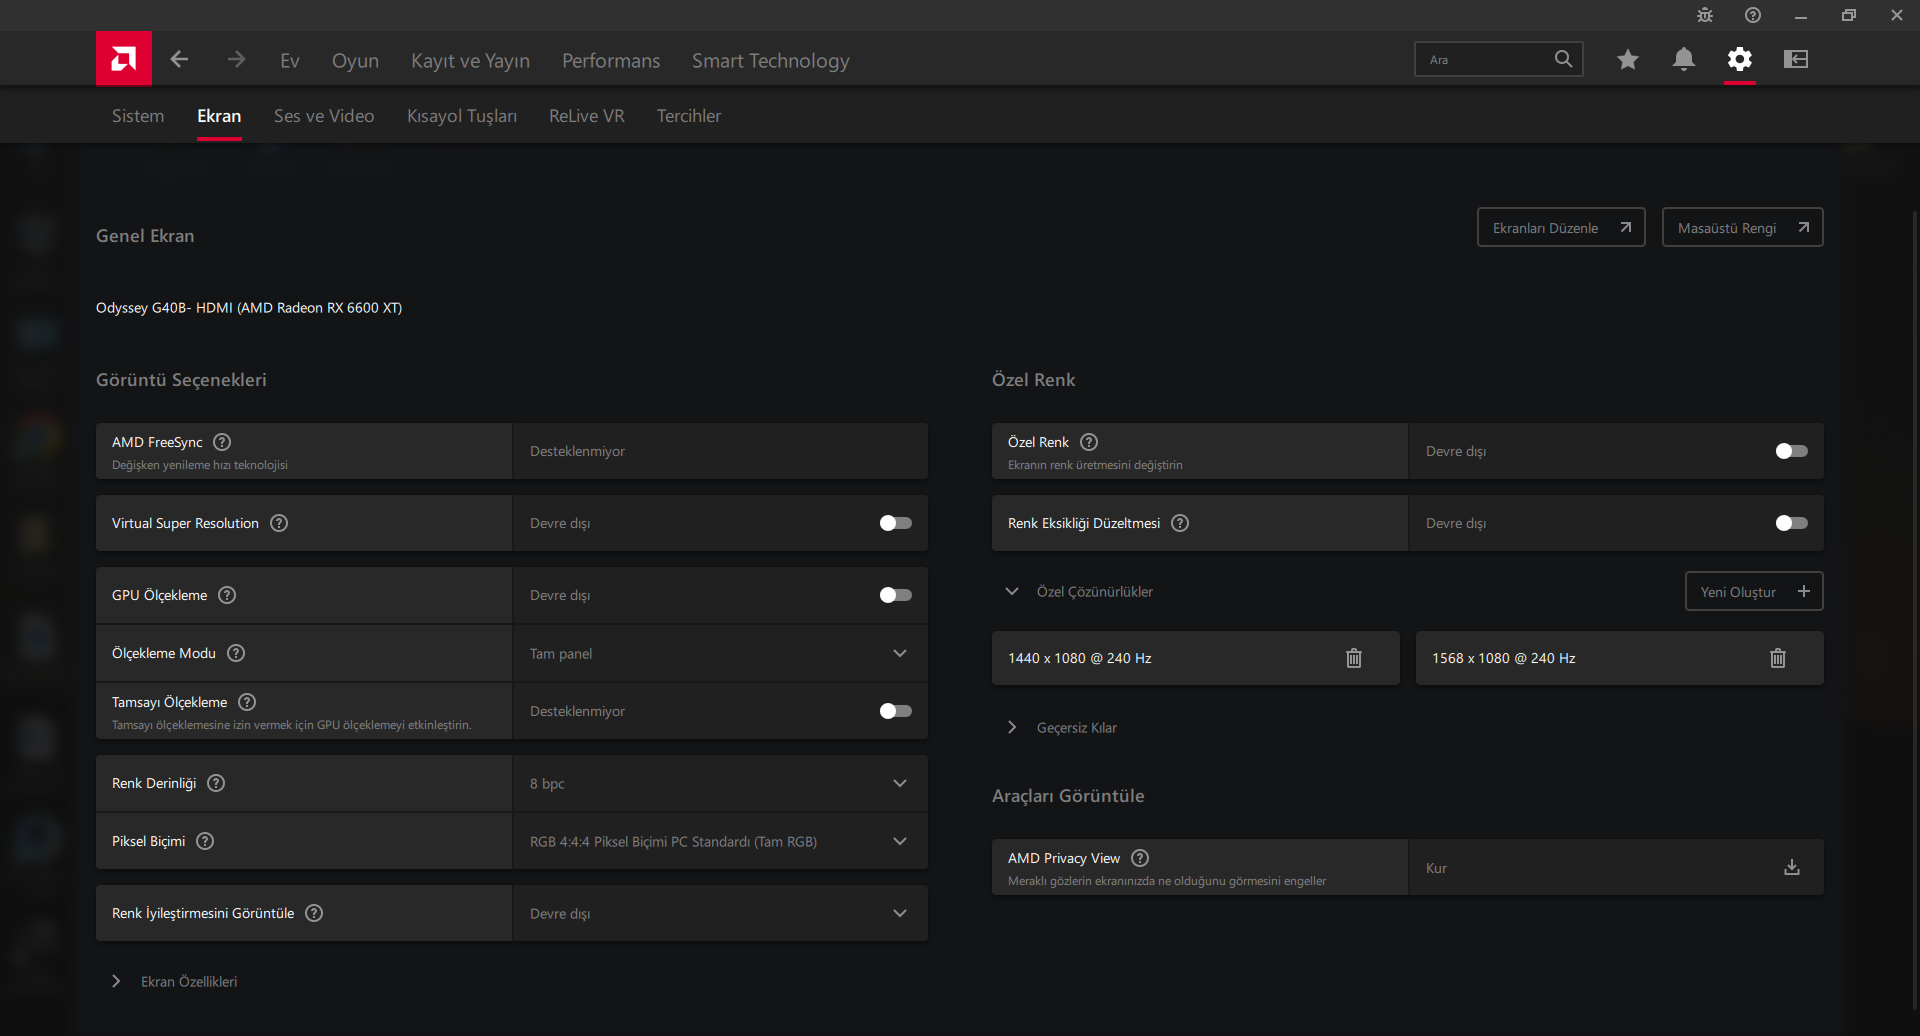Click Ekranları Düzenle button

pyautogui.click(x=1561, y=227)
